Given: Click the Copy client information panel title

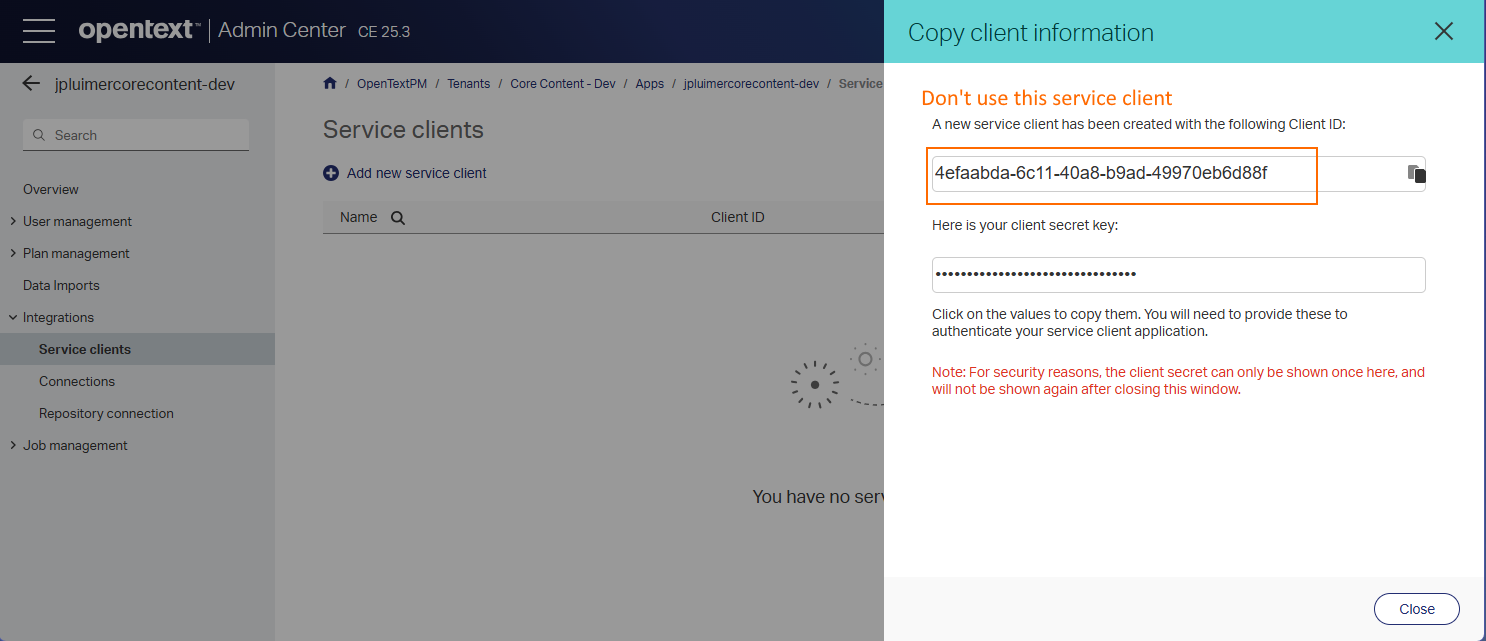Looking at the screenshot, I should coord(1031,33).
